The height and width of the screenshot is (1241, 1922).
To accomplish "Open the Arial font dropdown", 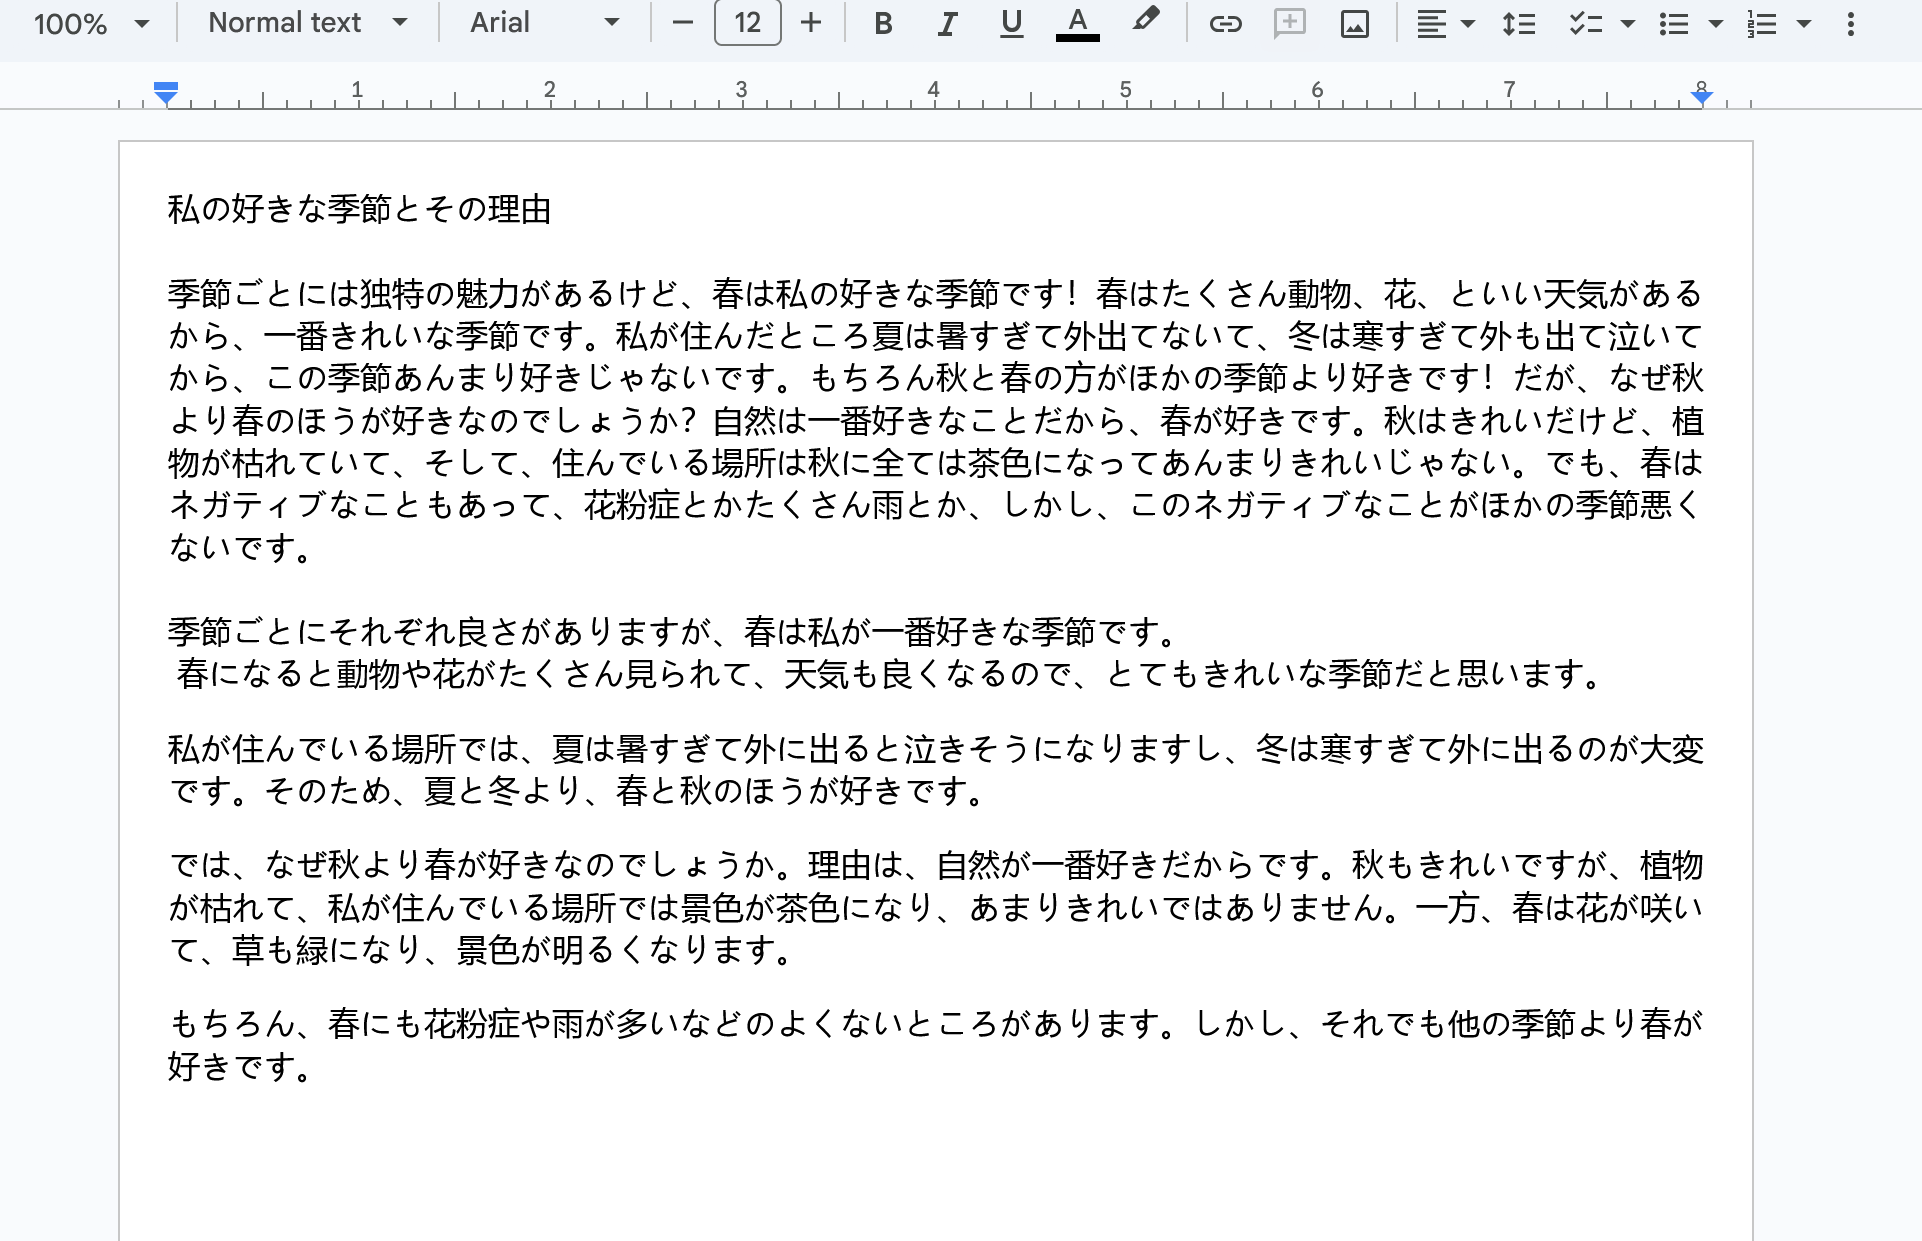I will (545, 23).
